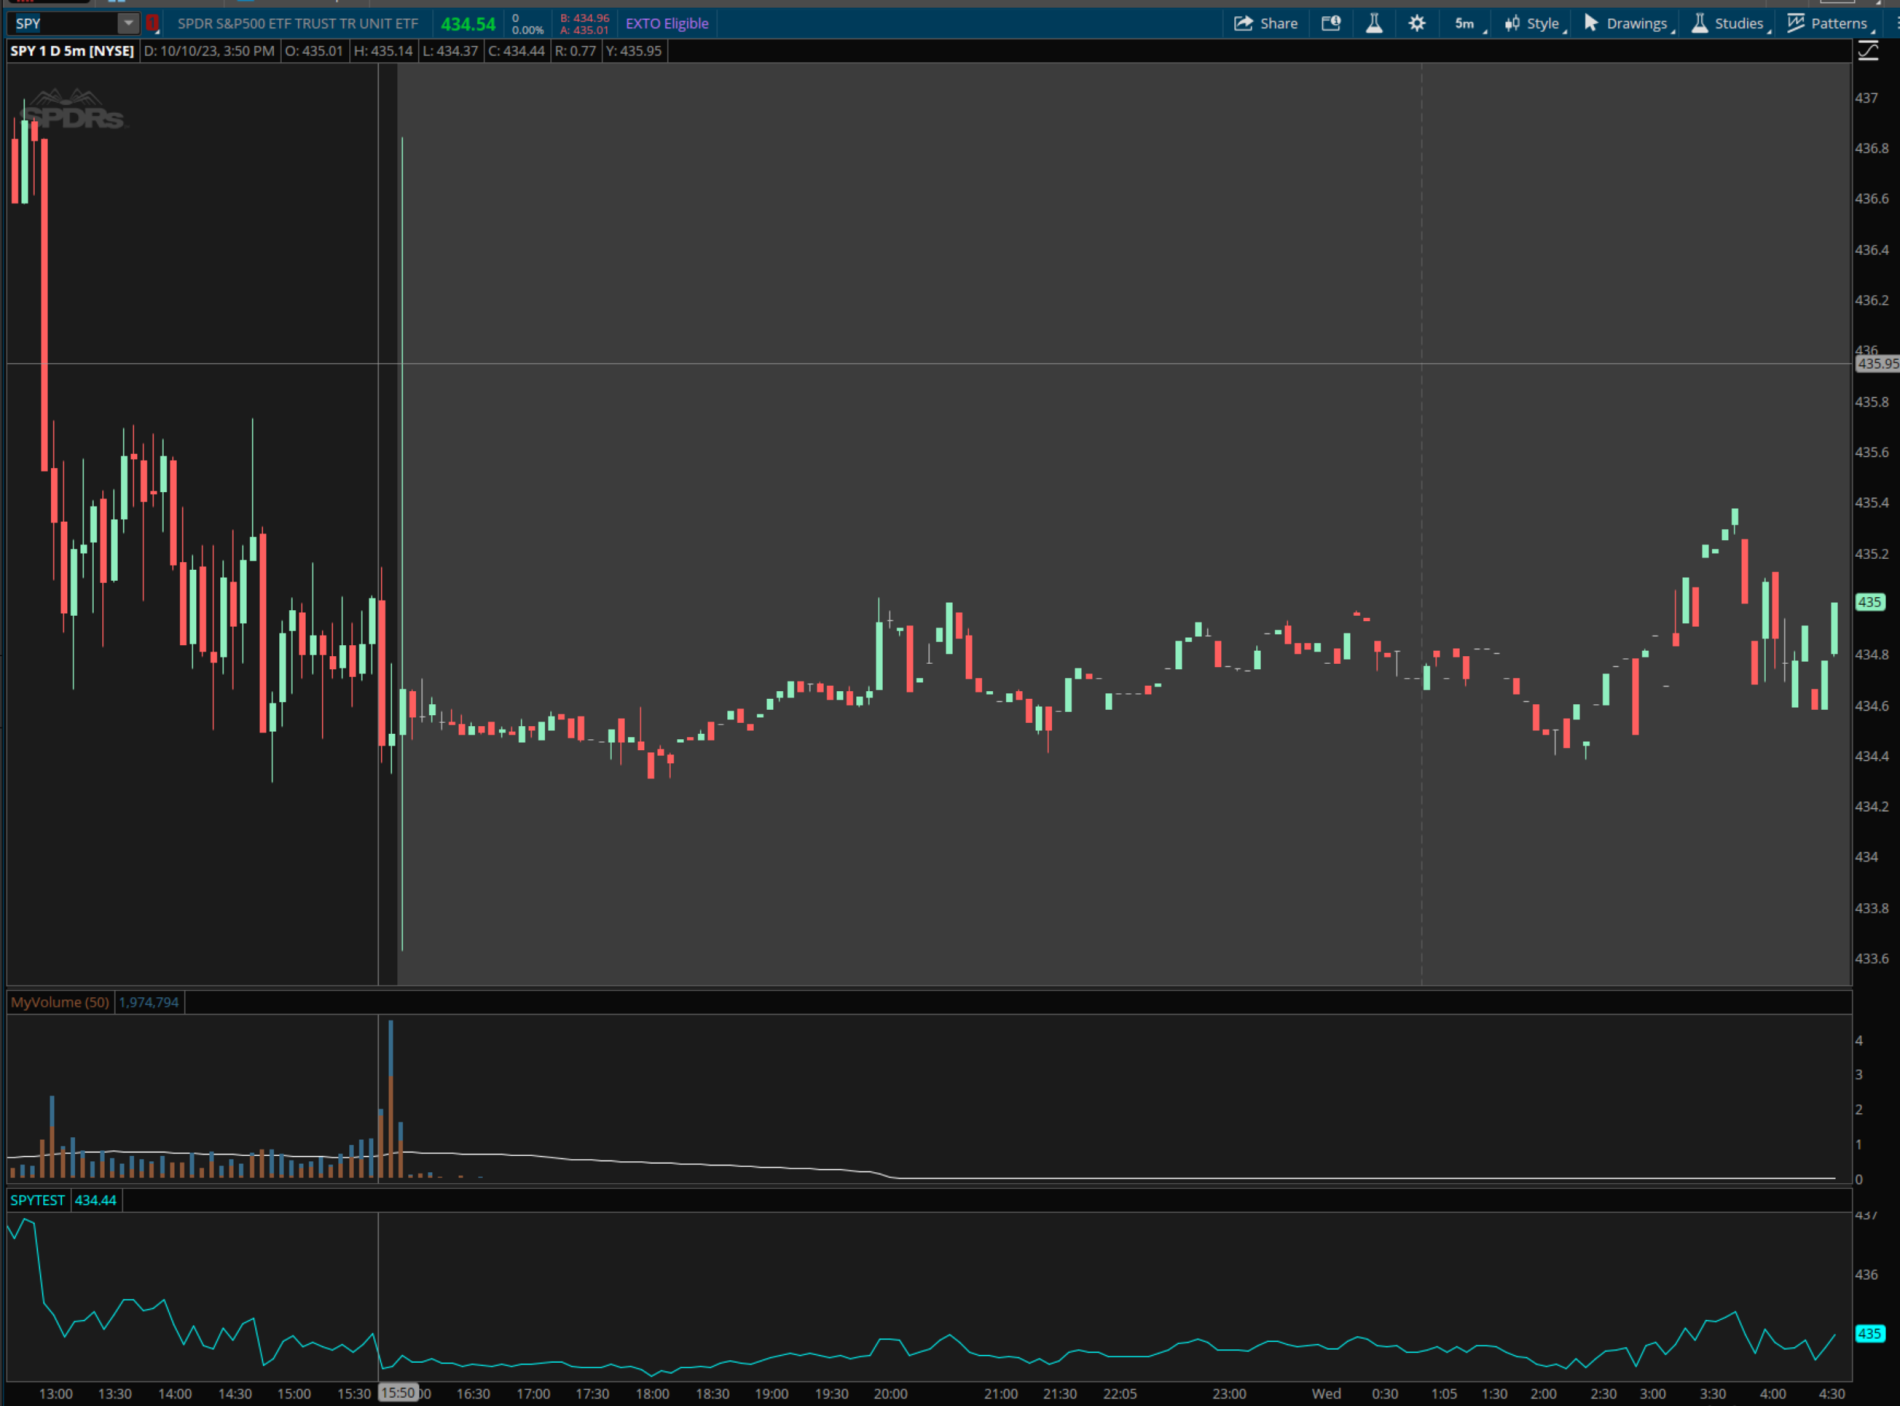1900x1406 pixels.
Task: Click the price axis scale icon at top right
Action: pyautogui.click(x=1868, y=52)
